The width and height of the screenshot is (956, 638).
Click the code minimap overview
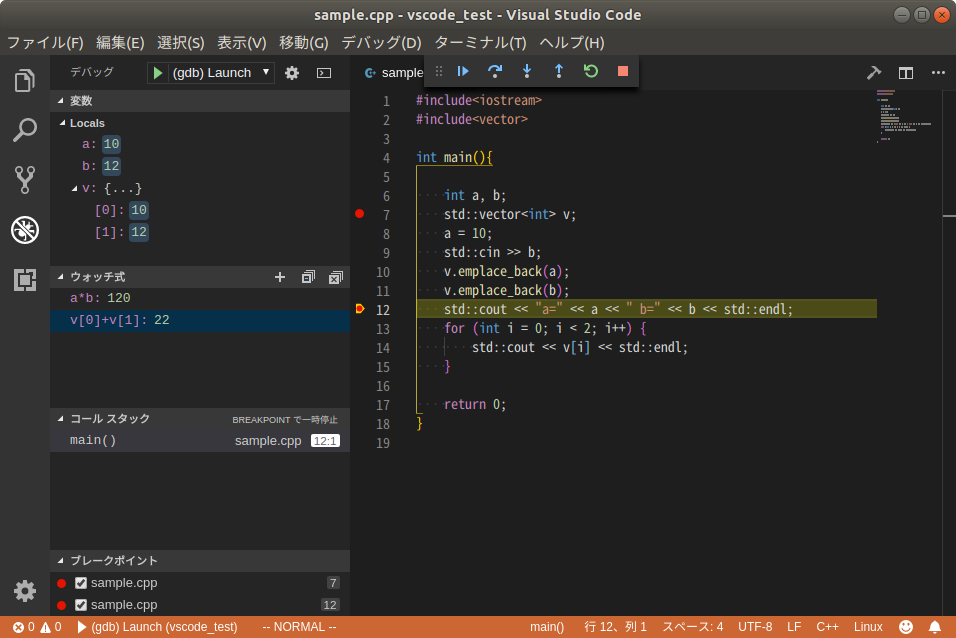905,116
